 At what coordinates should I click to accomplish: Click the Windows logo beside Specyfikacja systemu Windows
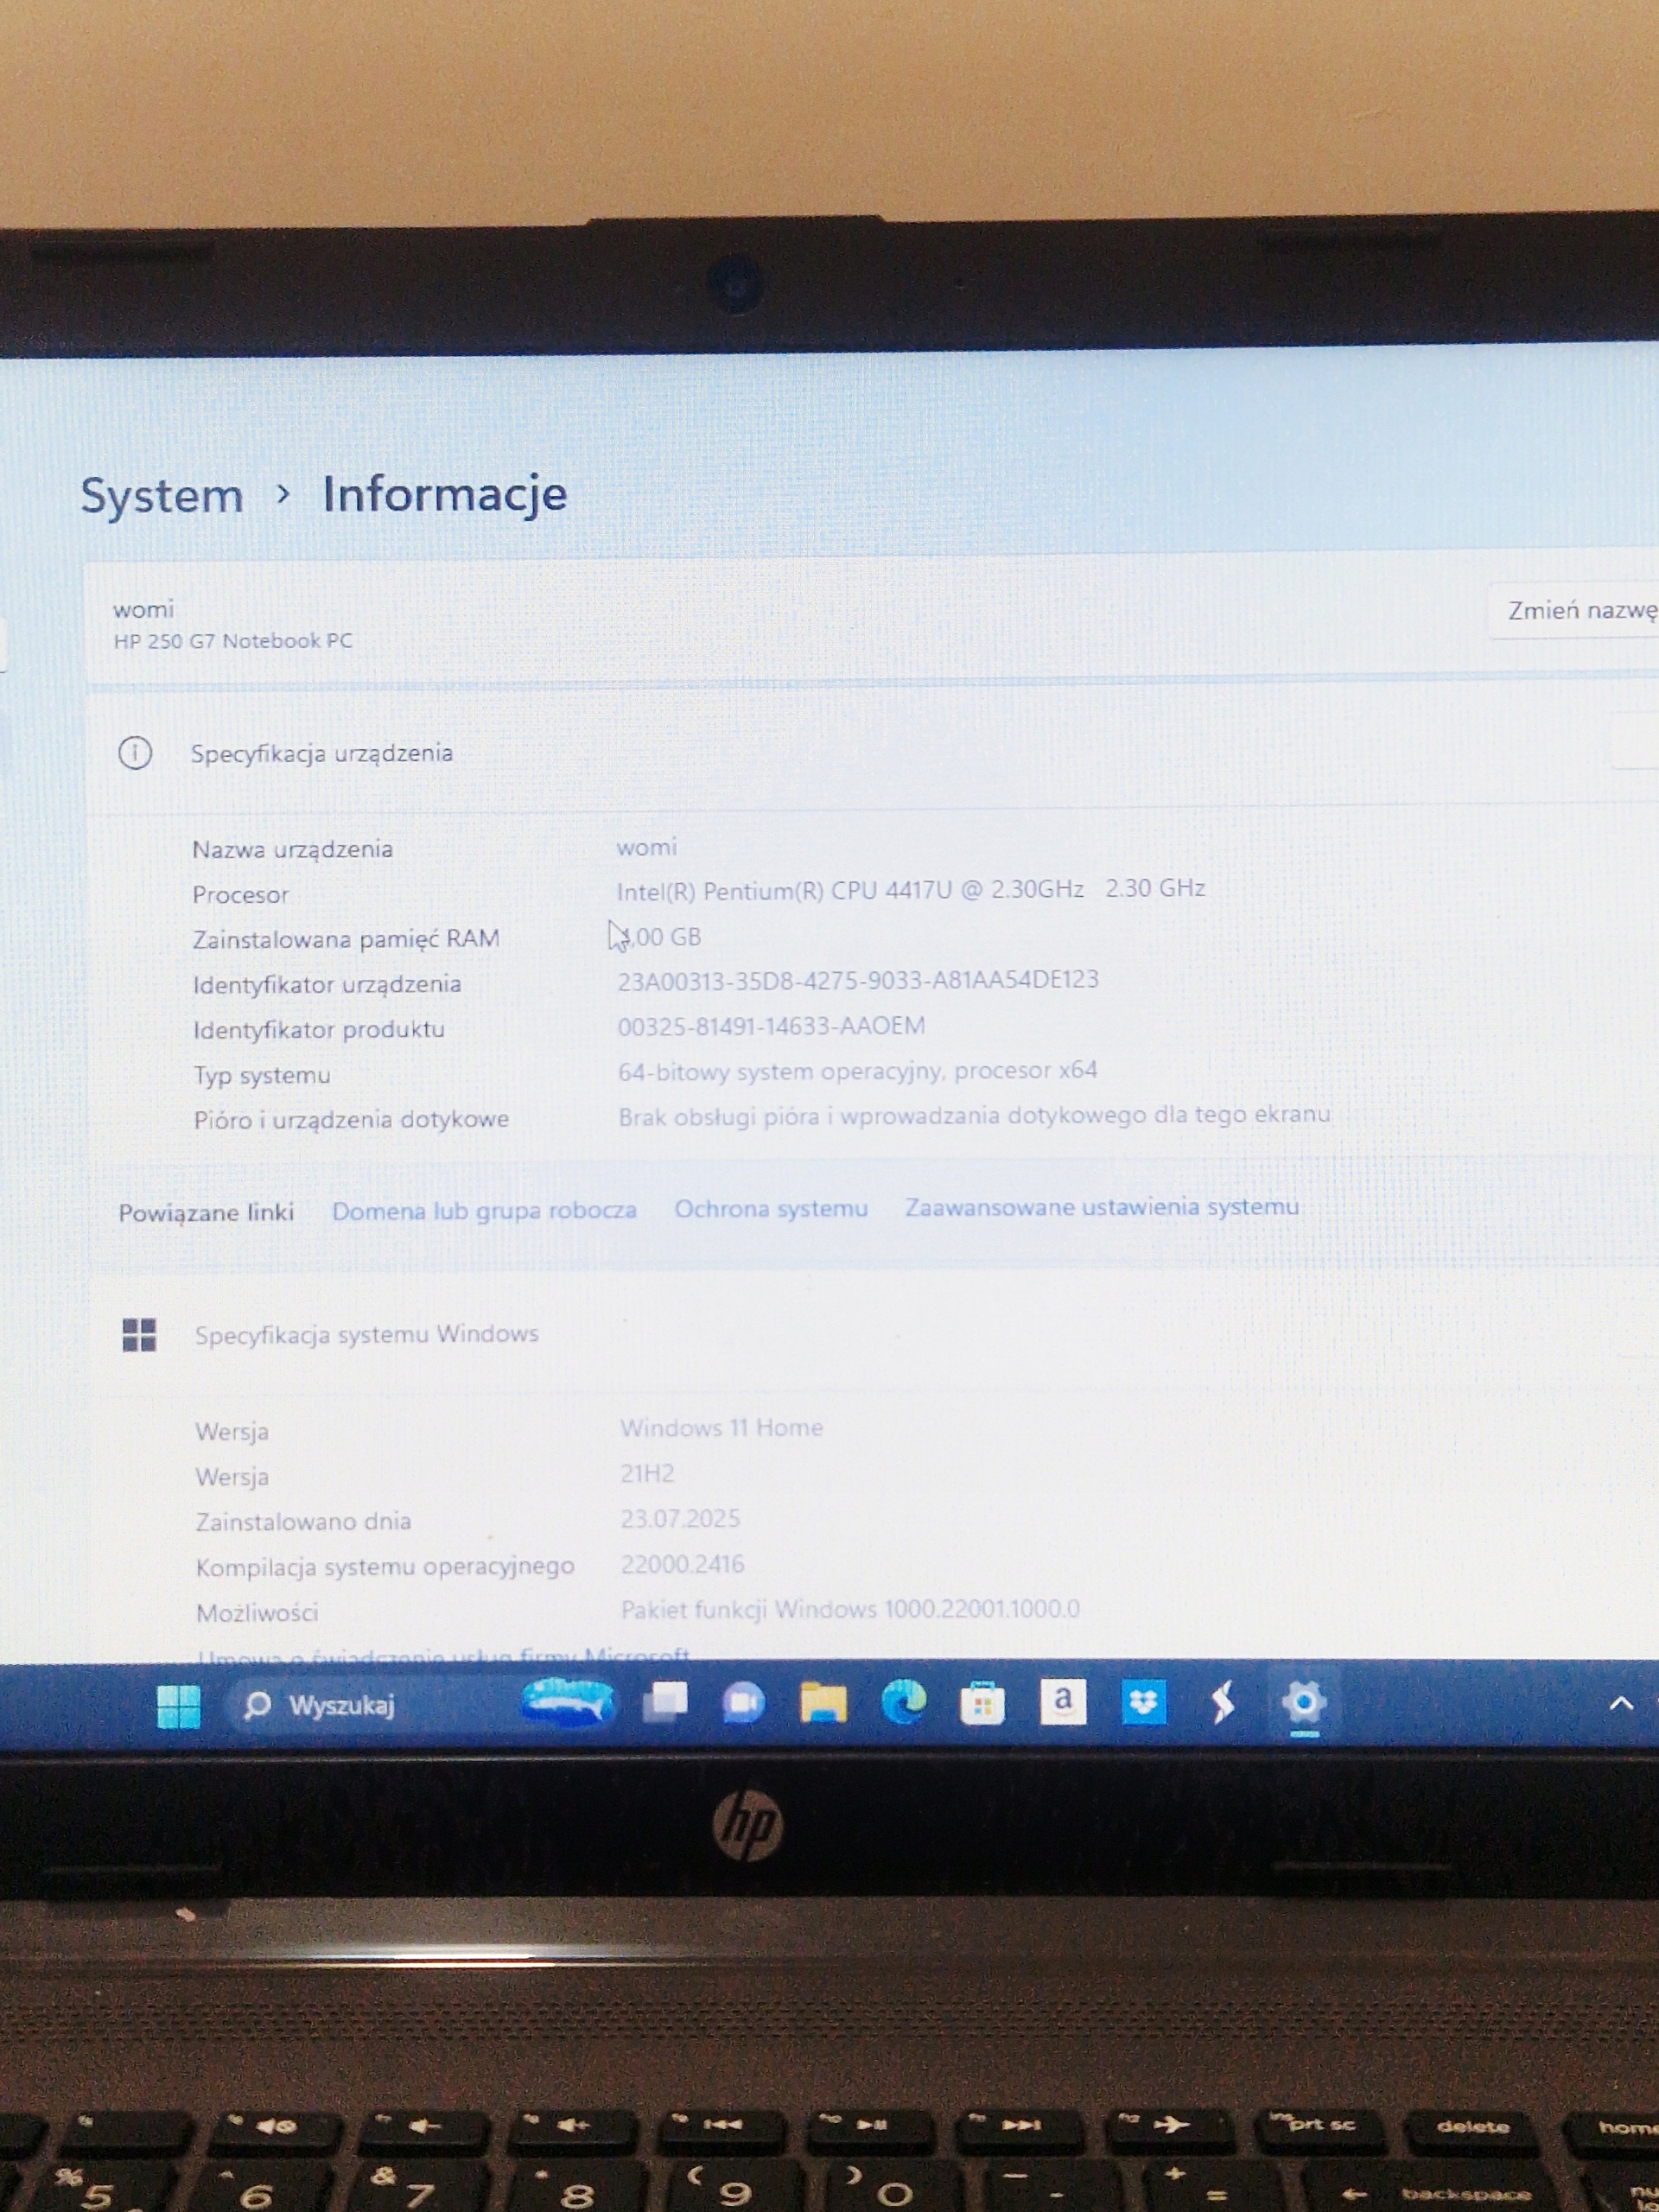coord(139,1335)
